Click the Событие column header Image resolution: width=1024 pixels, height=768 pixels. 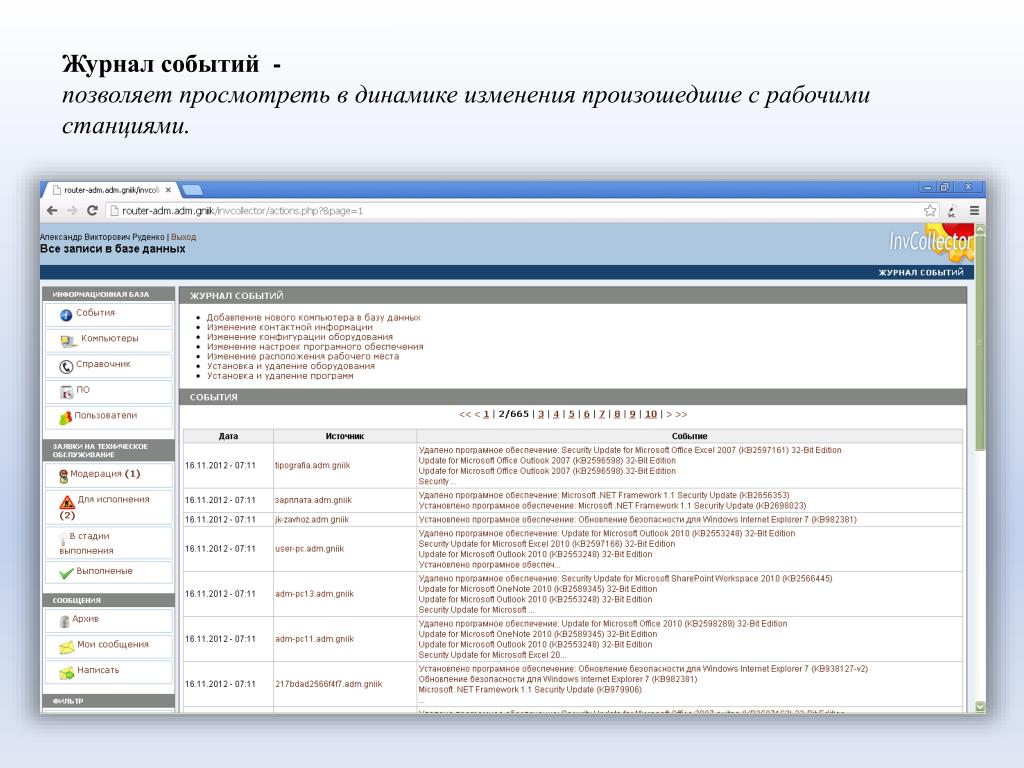coord(690,436)
